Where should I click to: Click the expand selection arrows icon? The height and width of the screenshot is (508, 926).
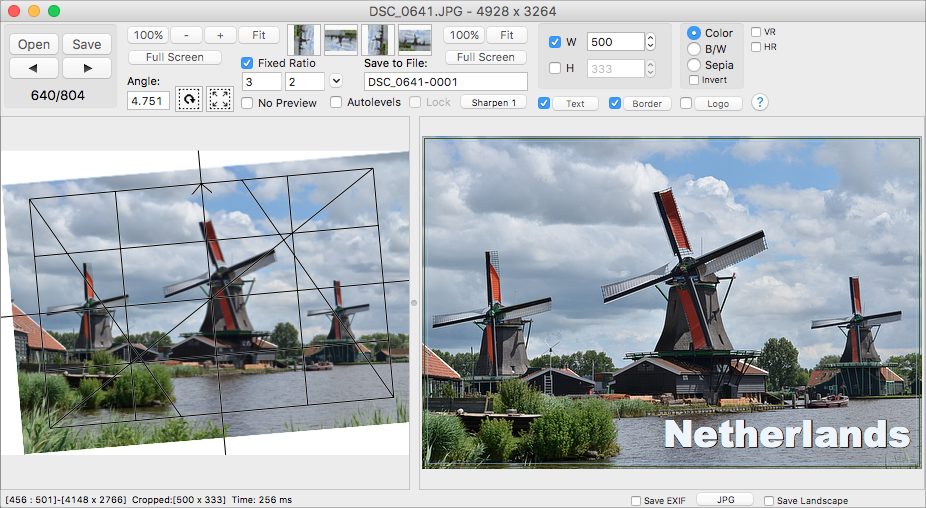point(220,99)
